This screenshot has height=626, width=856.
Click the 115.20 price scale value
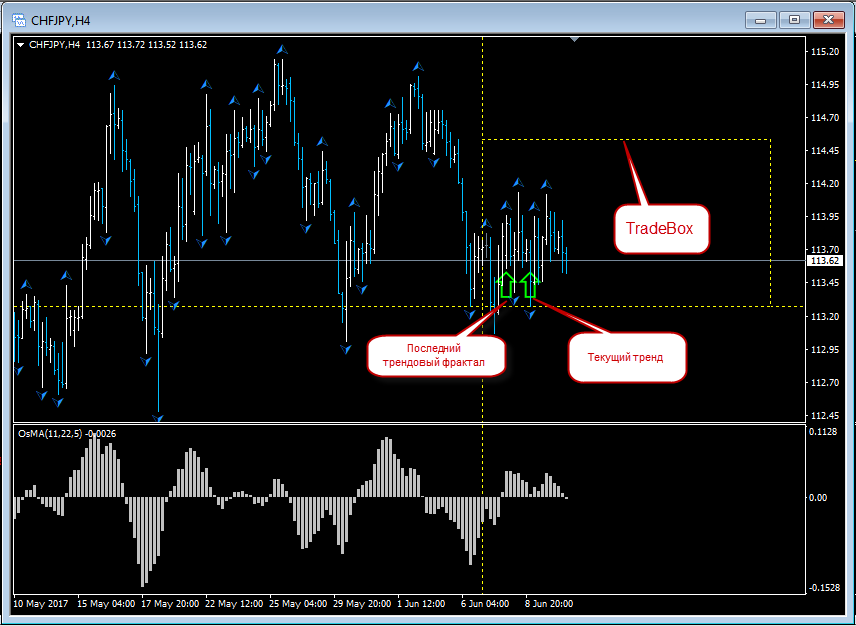click(825, 52)
